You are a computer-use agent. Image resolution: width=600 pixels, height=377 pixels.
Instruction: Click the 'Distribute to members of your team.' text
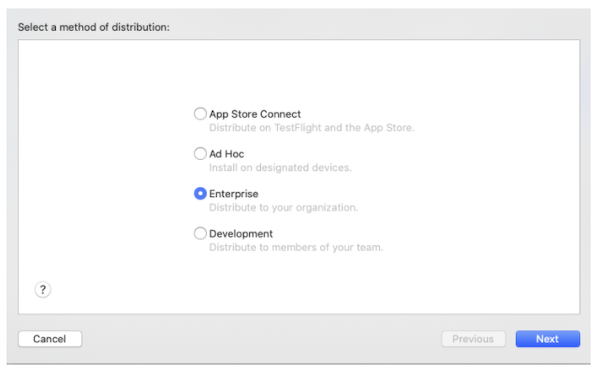(x=296, y=247)
